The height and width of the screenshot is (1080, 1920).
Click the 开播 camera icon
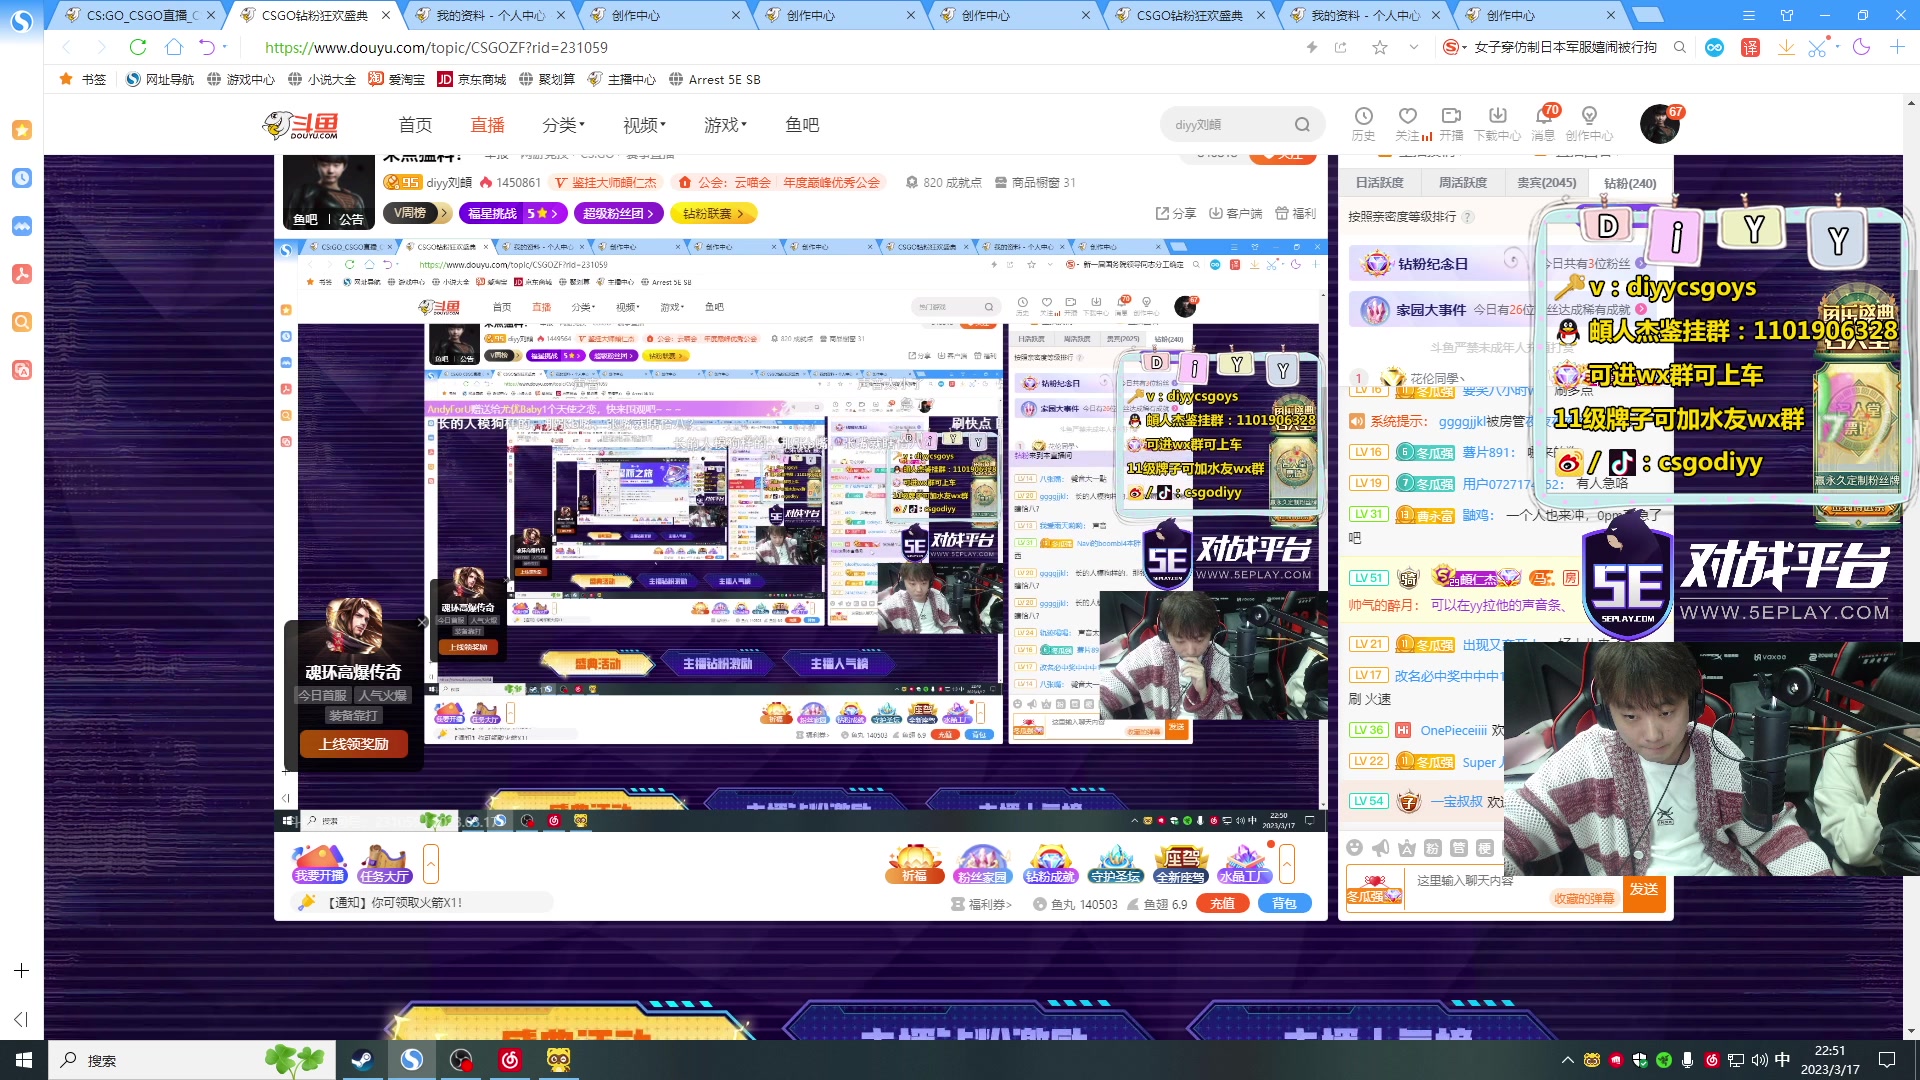(1451, 124)
